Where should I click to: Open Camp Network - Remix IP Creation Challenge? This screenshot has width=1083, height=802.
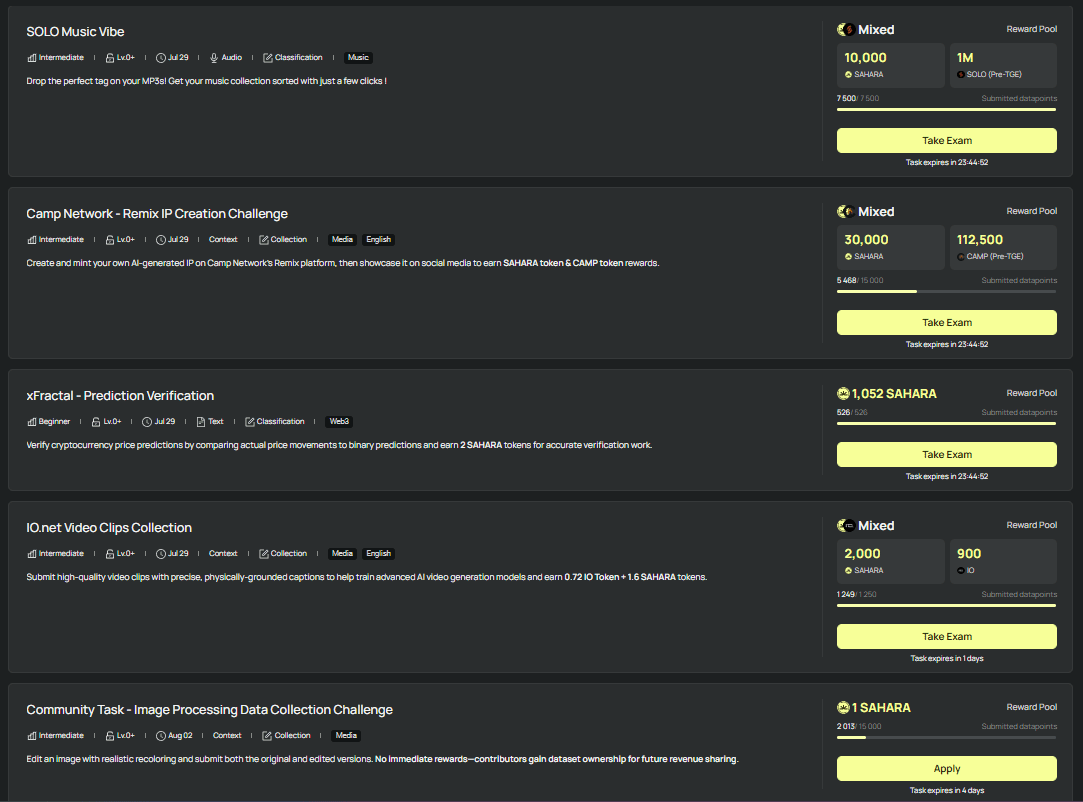[x=157, y=214]
